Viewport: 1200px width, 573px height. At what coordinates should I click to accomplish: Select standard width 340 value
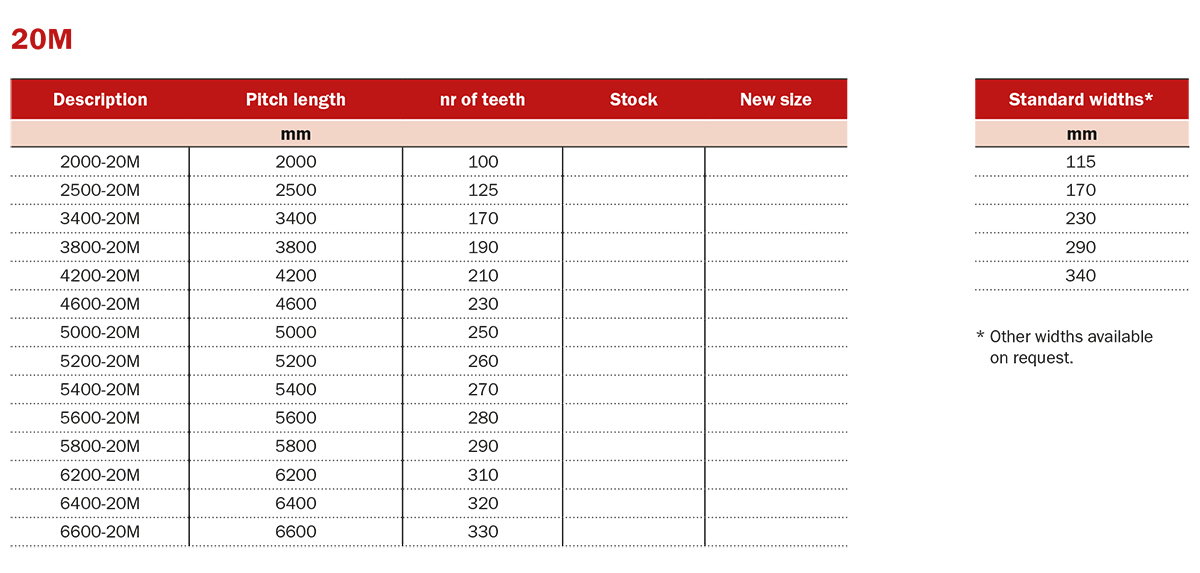click(x=1081, y=276)
